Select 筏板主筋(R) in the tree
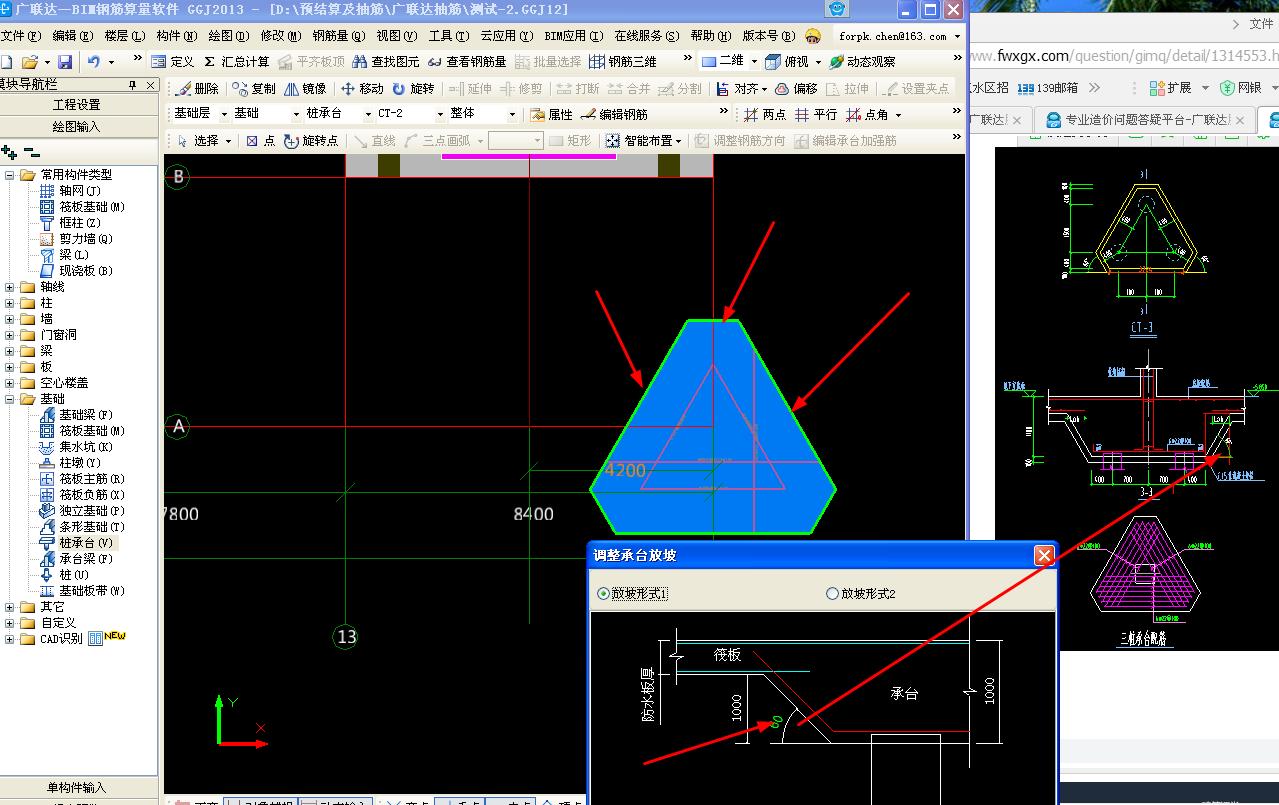This screenshot has height=805, width=1279. click(x=81, y=479)
